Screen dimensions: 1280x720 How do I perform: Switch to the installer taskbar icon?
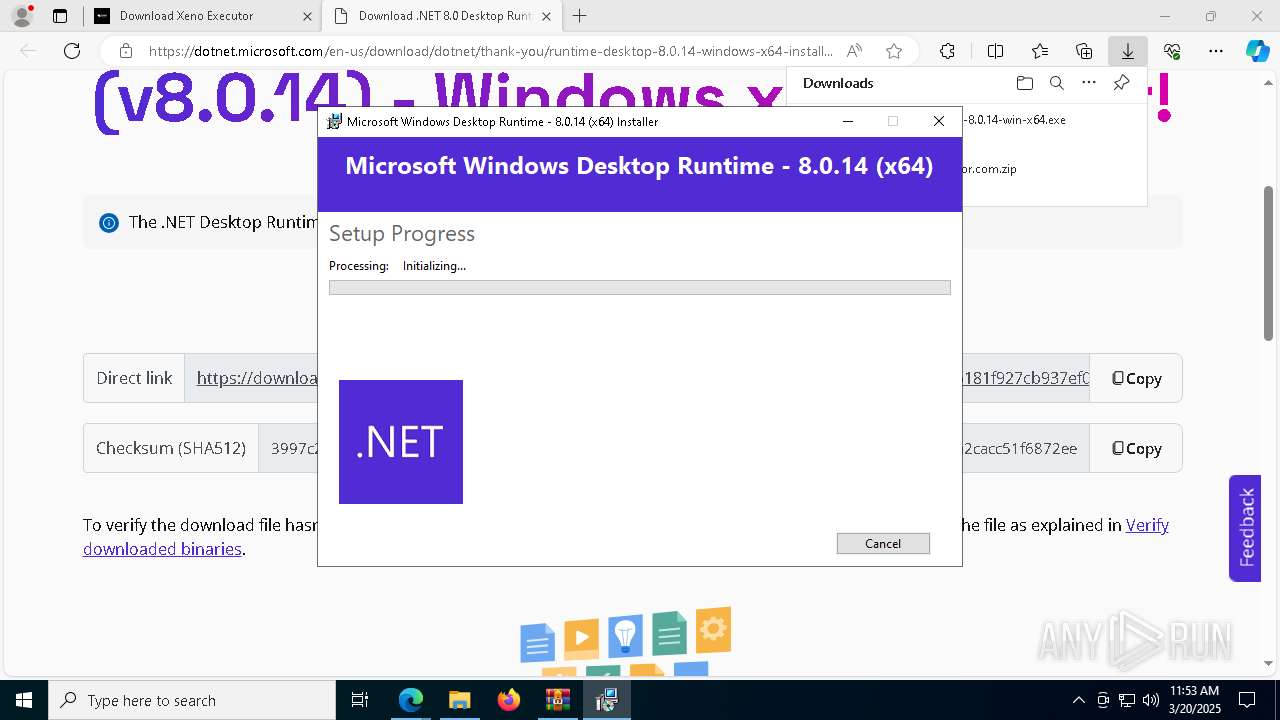(606, 700)
